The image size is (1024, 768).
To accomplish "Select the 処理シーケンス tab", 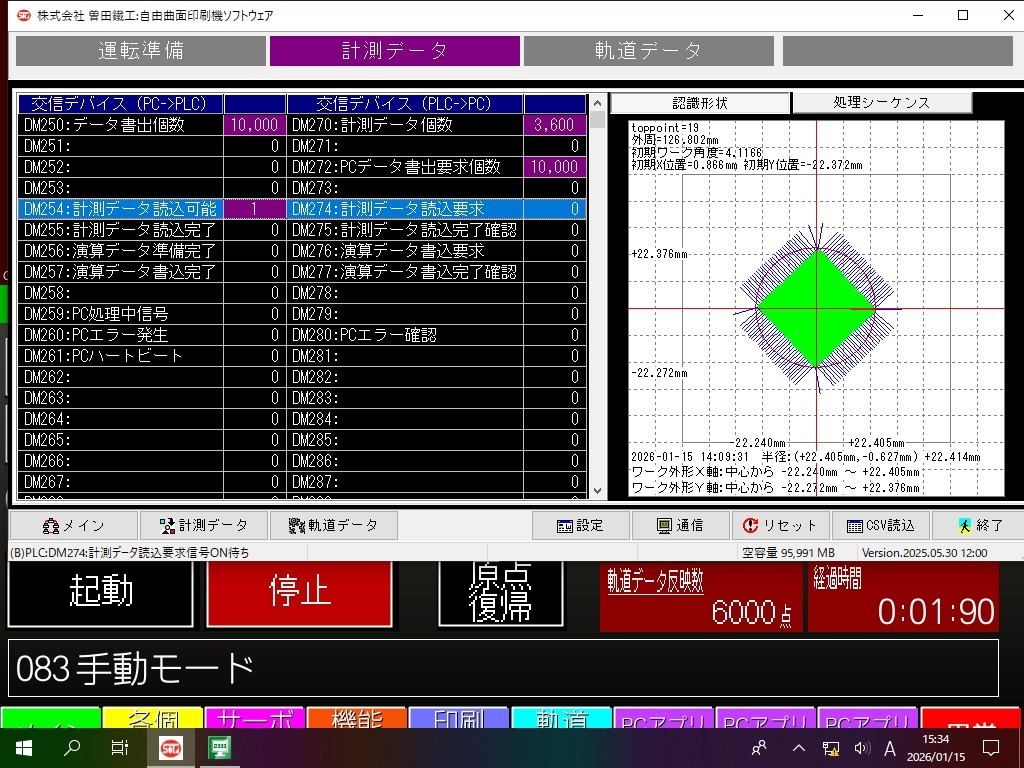I will coord(882,103).
